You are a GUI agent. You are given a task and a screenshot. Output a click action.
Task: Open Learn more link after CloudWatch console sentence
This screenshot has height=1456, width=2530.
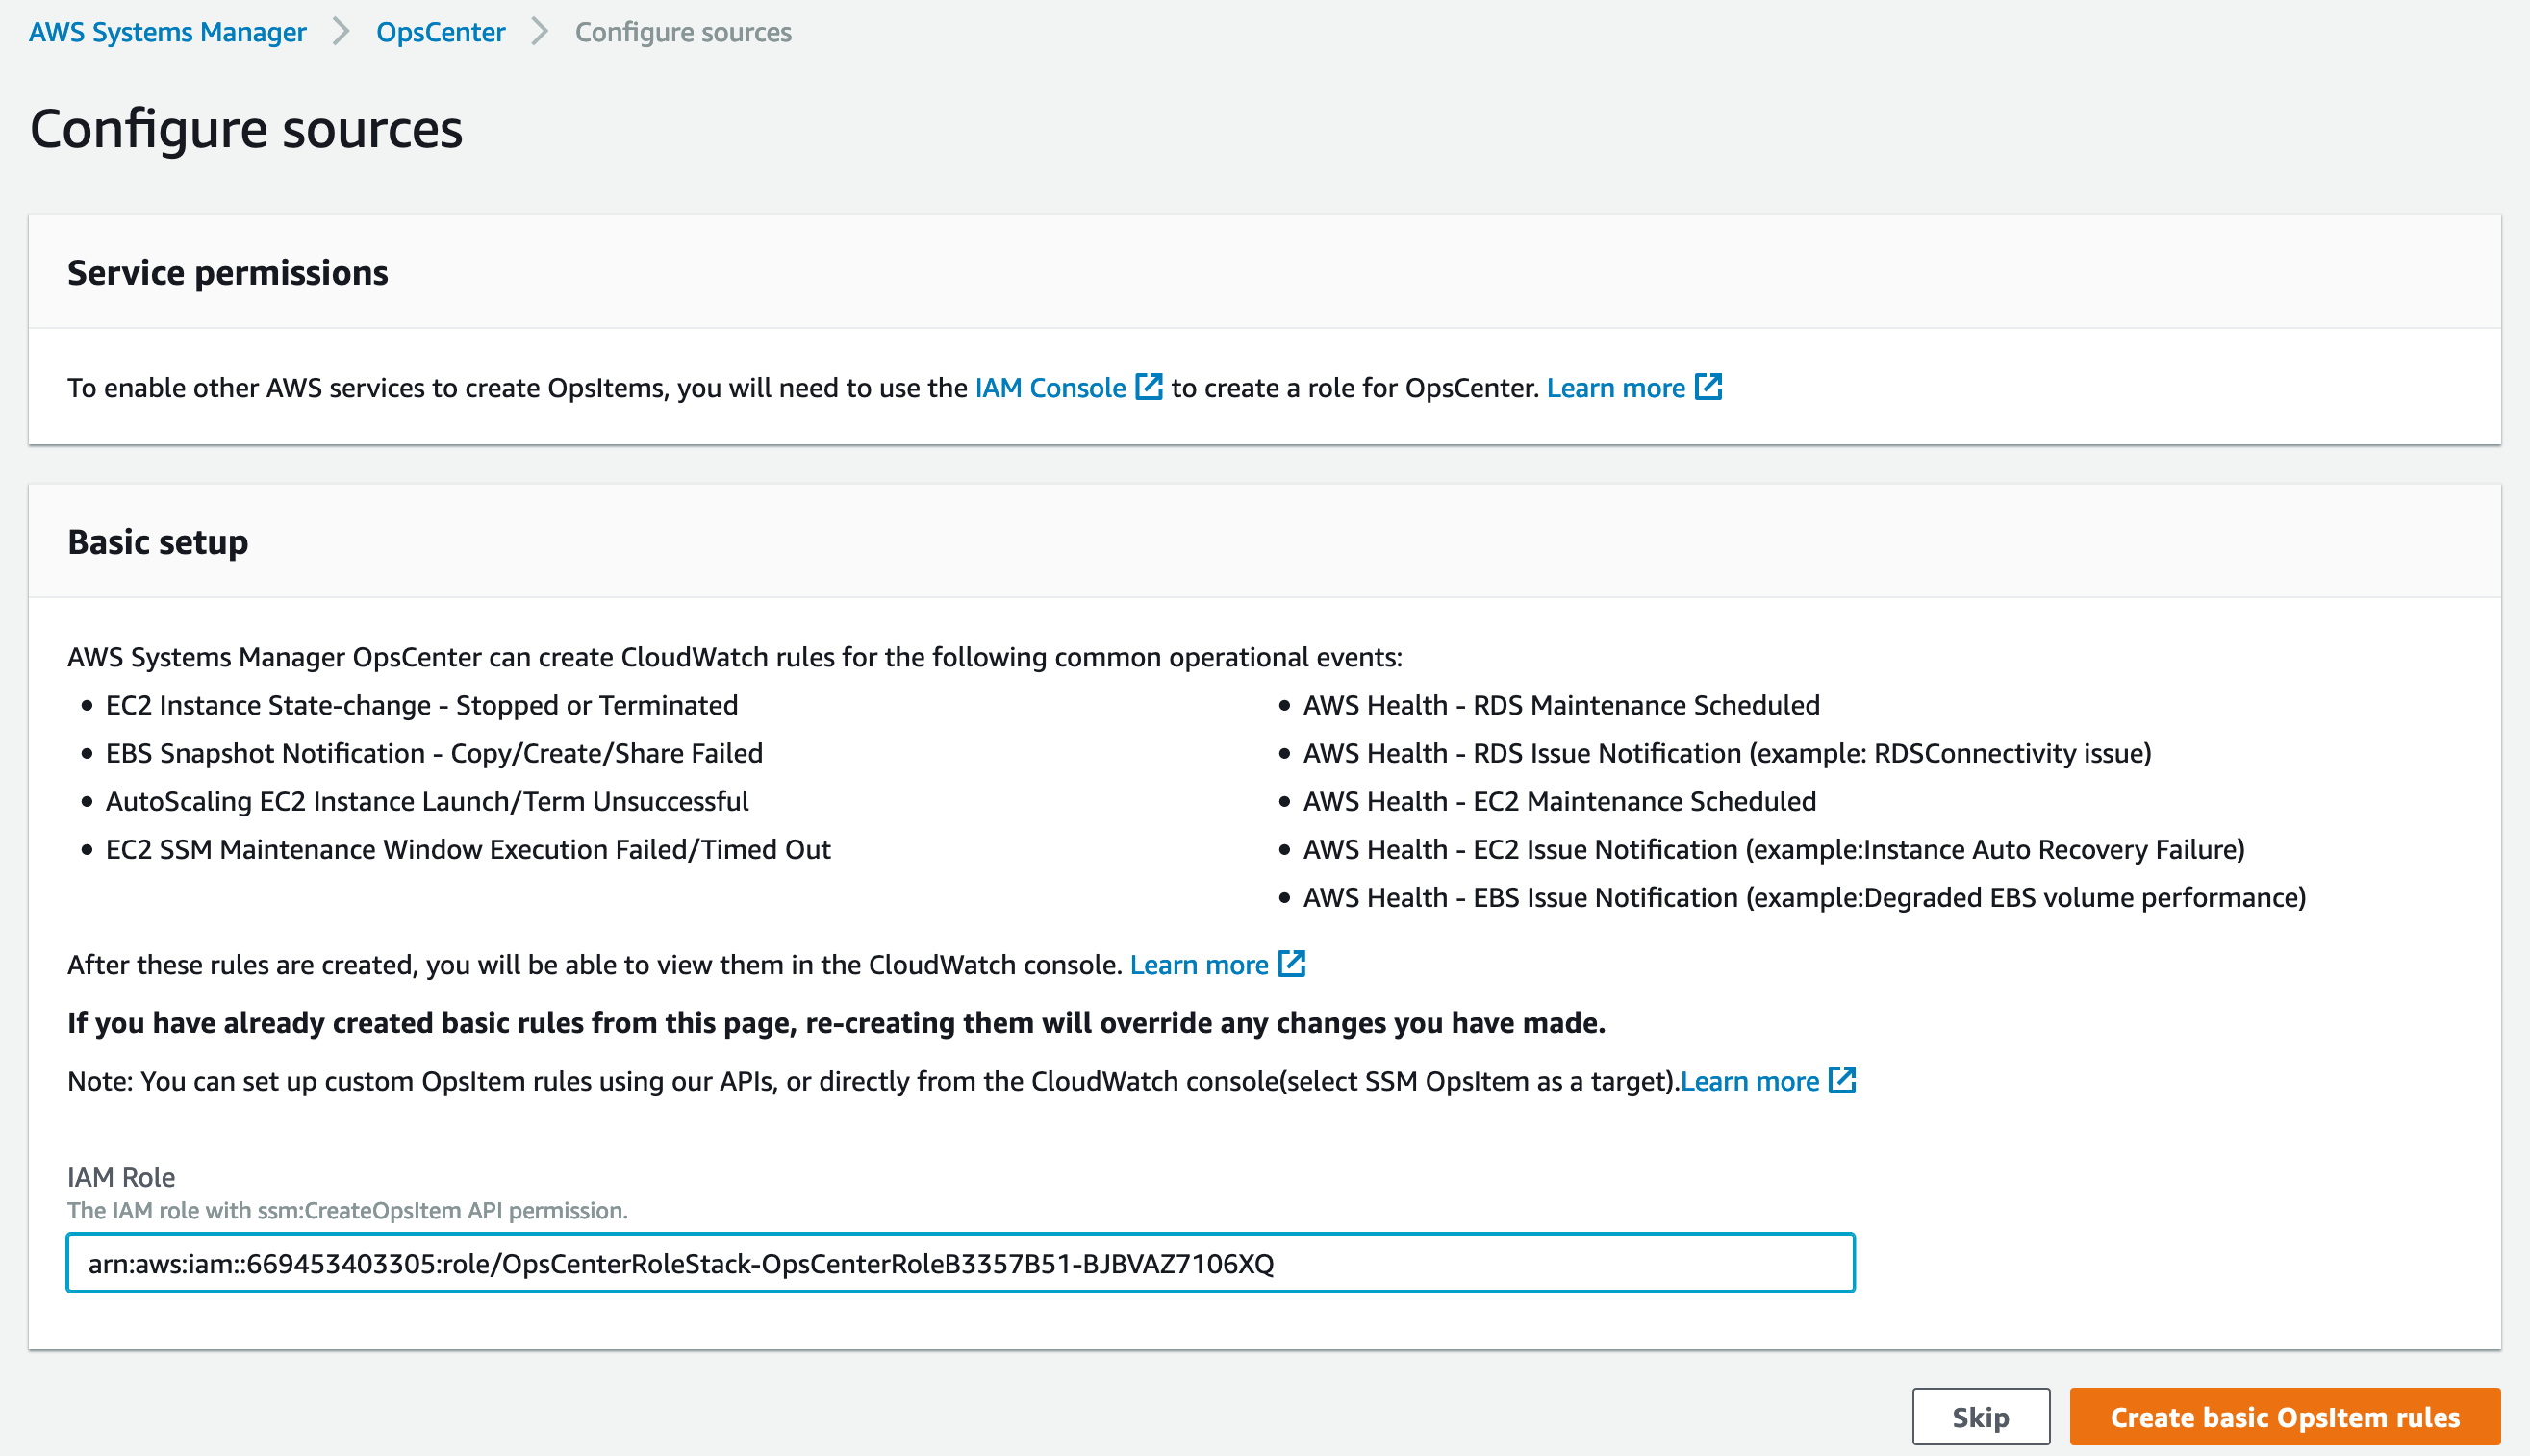pos(1199,965)
